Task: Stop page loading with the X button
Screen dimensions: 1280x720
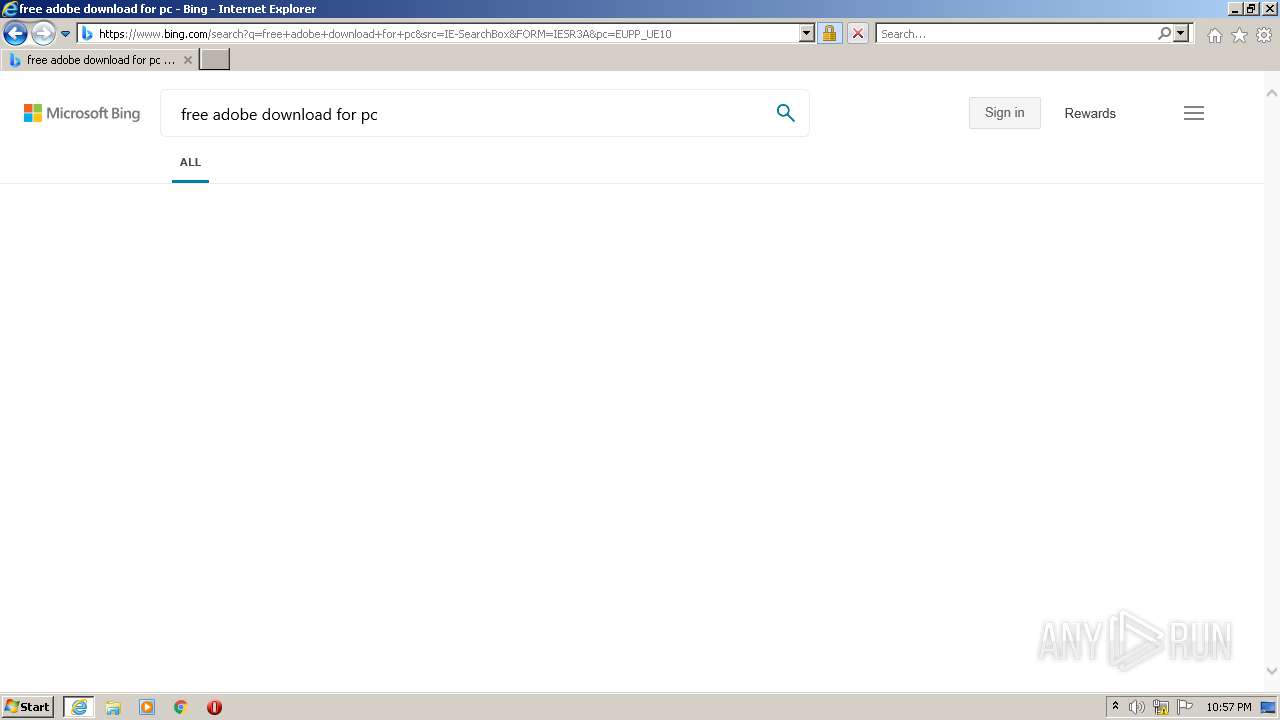Action: pyautogui.click(x=857, y=33)
